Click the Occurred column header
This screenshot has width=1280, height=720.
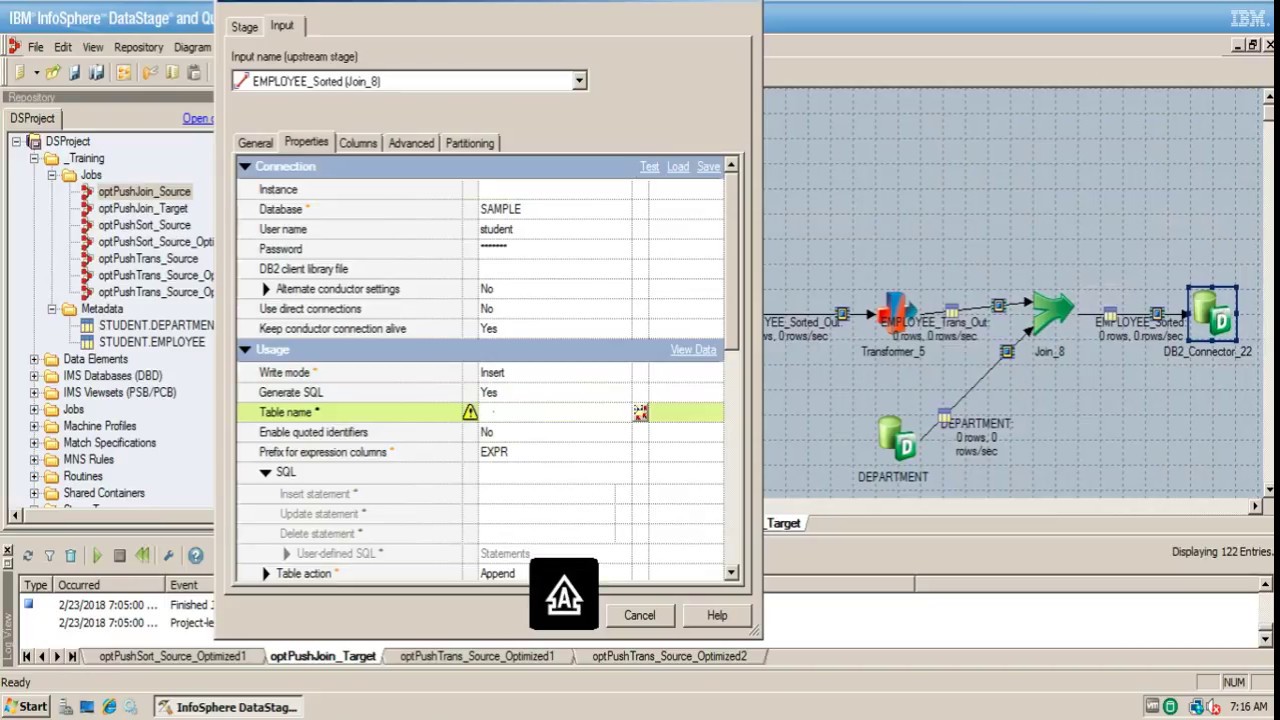108,585
